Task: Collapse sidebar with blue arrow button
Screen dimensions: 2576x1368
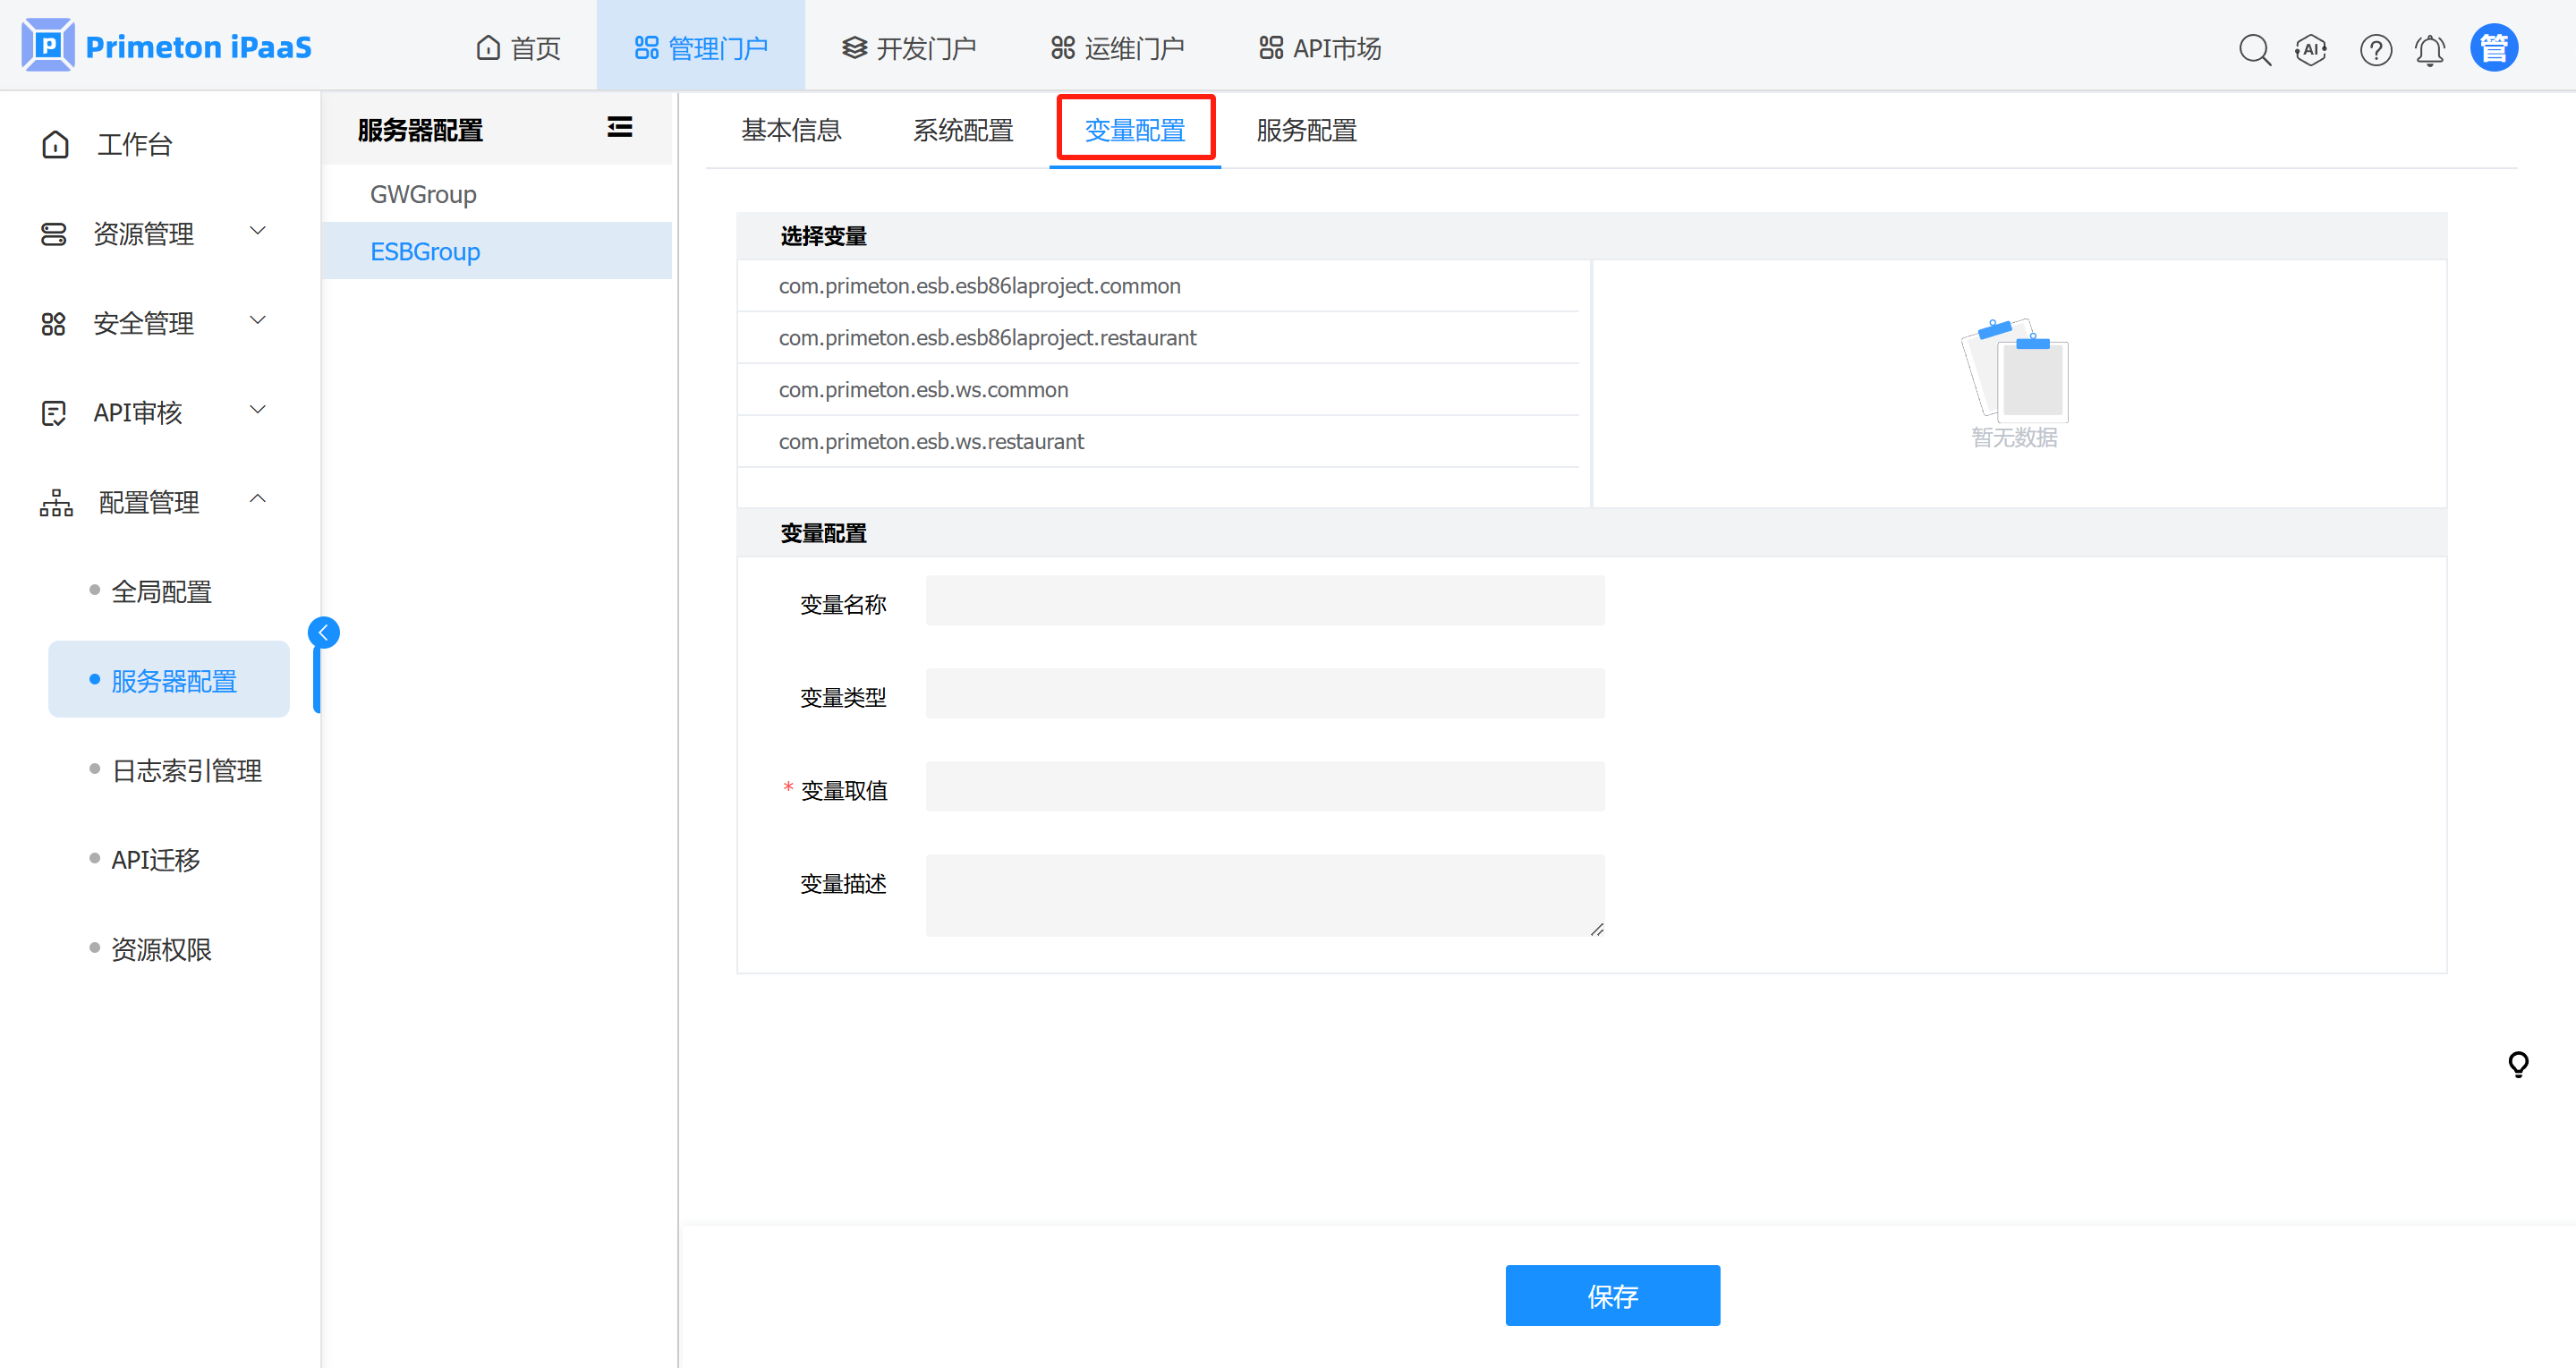Action: (x=324, y=632)
